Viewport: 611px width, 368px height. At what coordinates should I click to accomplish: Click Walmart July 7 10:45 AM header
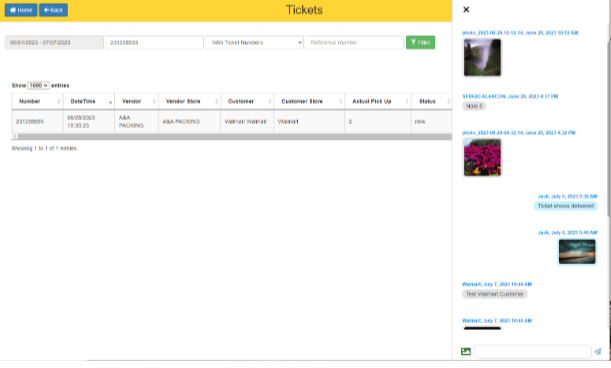(x=497, y=320)
